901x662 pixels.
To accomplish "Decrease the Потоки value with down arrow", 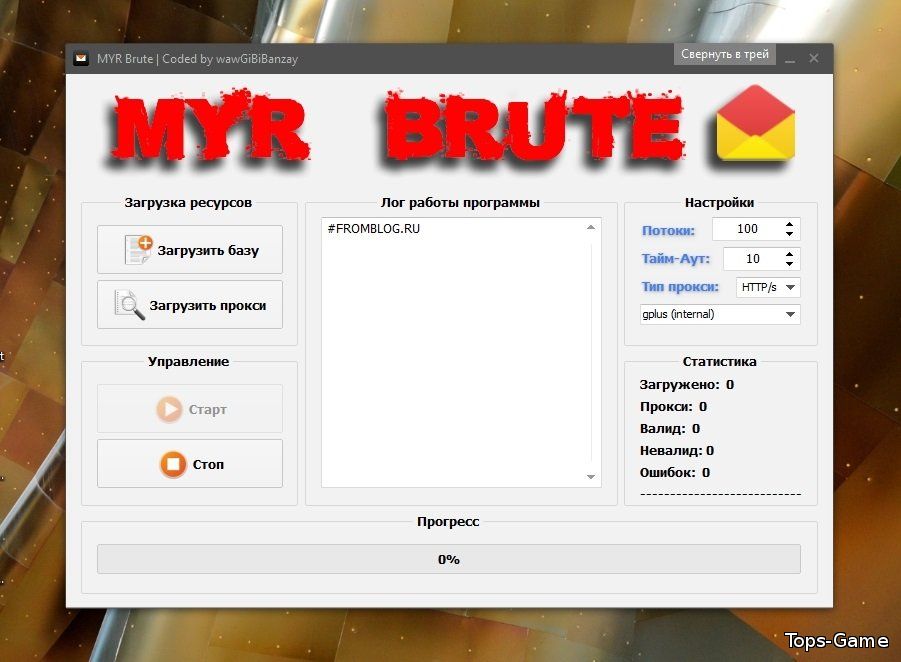I will pyautogui.click(x=790, y=234).
